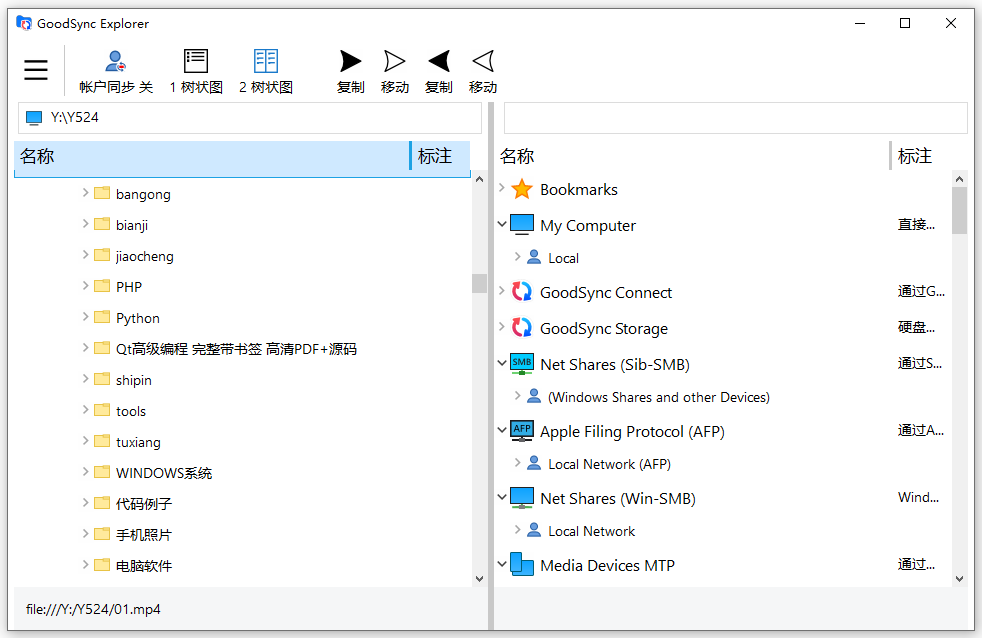Viewport: 982px width, 638px height.
Task: Sort left pane by 名称 column header
Action: [x=212, y=156]
